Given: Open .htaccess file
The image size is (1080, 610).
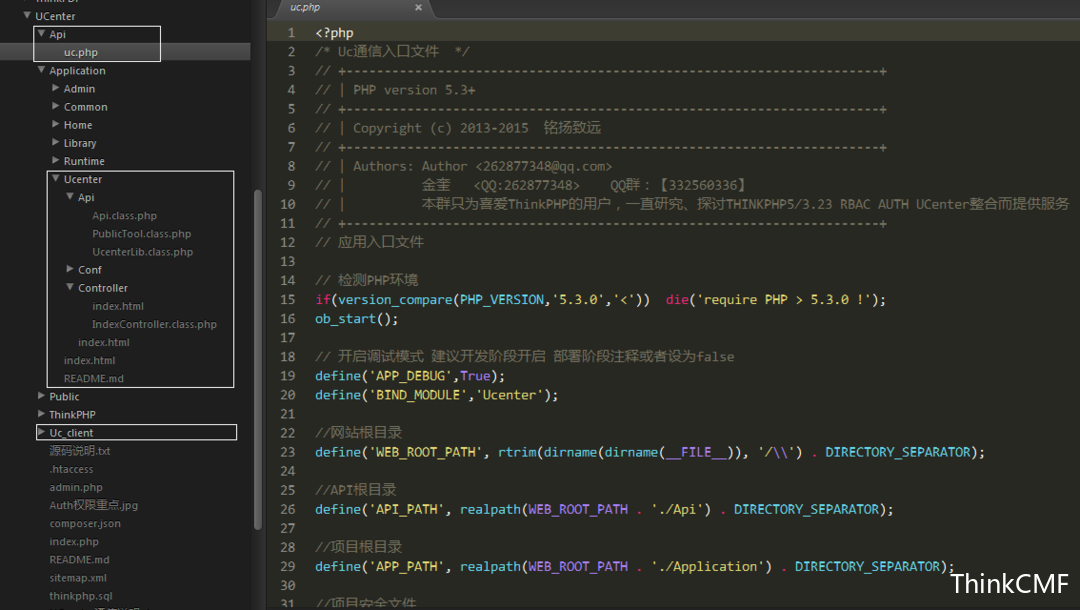Looking at the screenshot, I should [x=71, y=469].
